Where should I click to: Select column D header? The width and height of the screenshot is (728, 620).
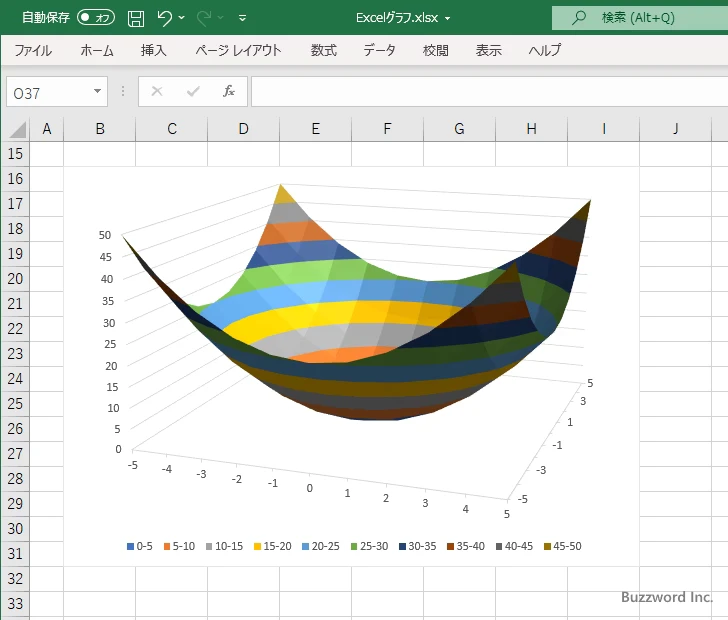[244, 129]
